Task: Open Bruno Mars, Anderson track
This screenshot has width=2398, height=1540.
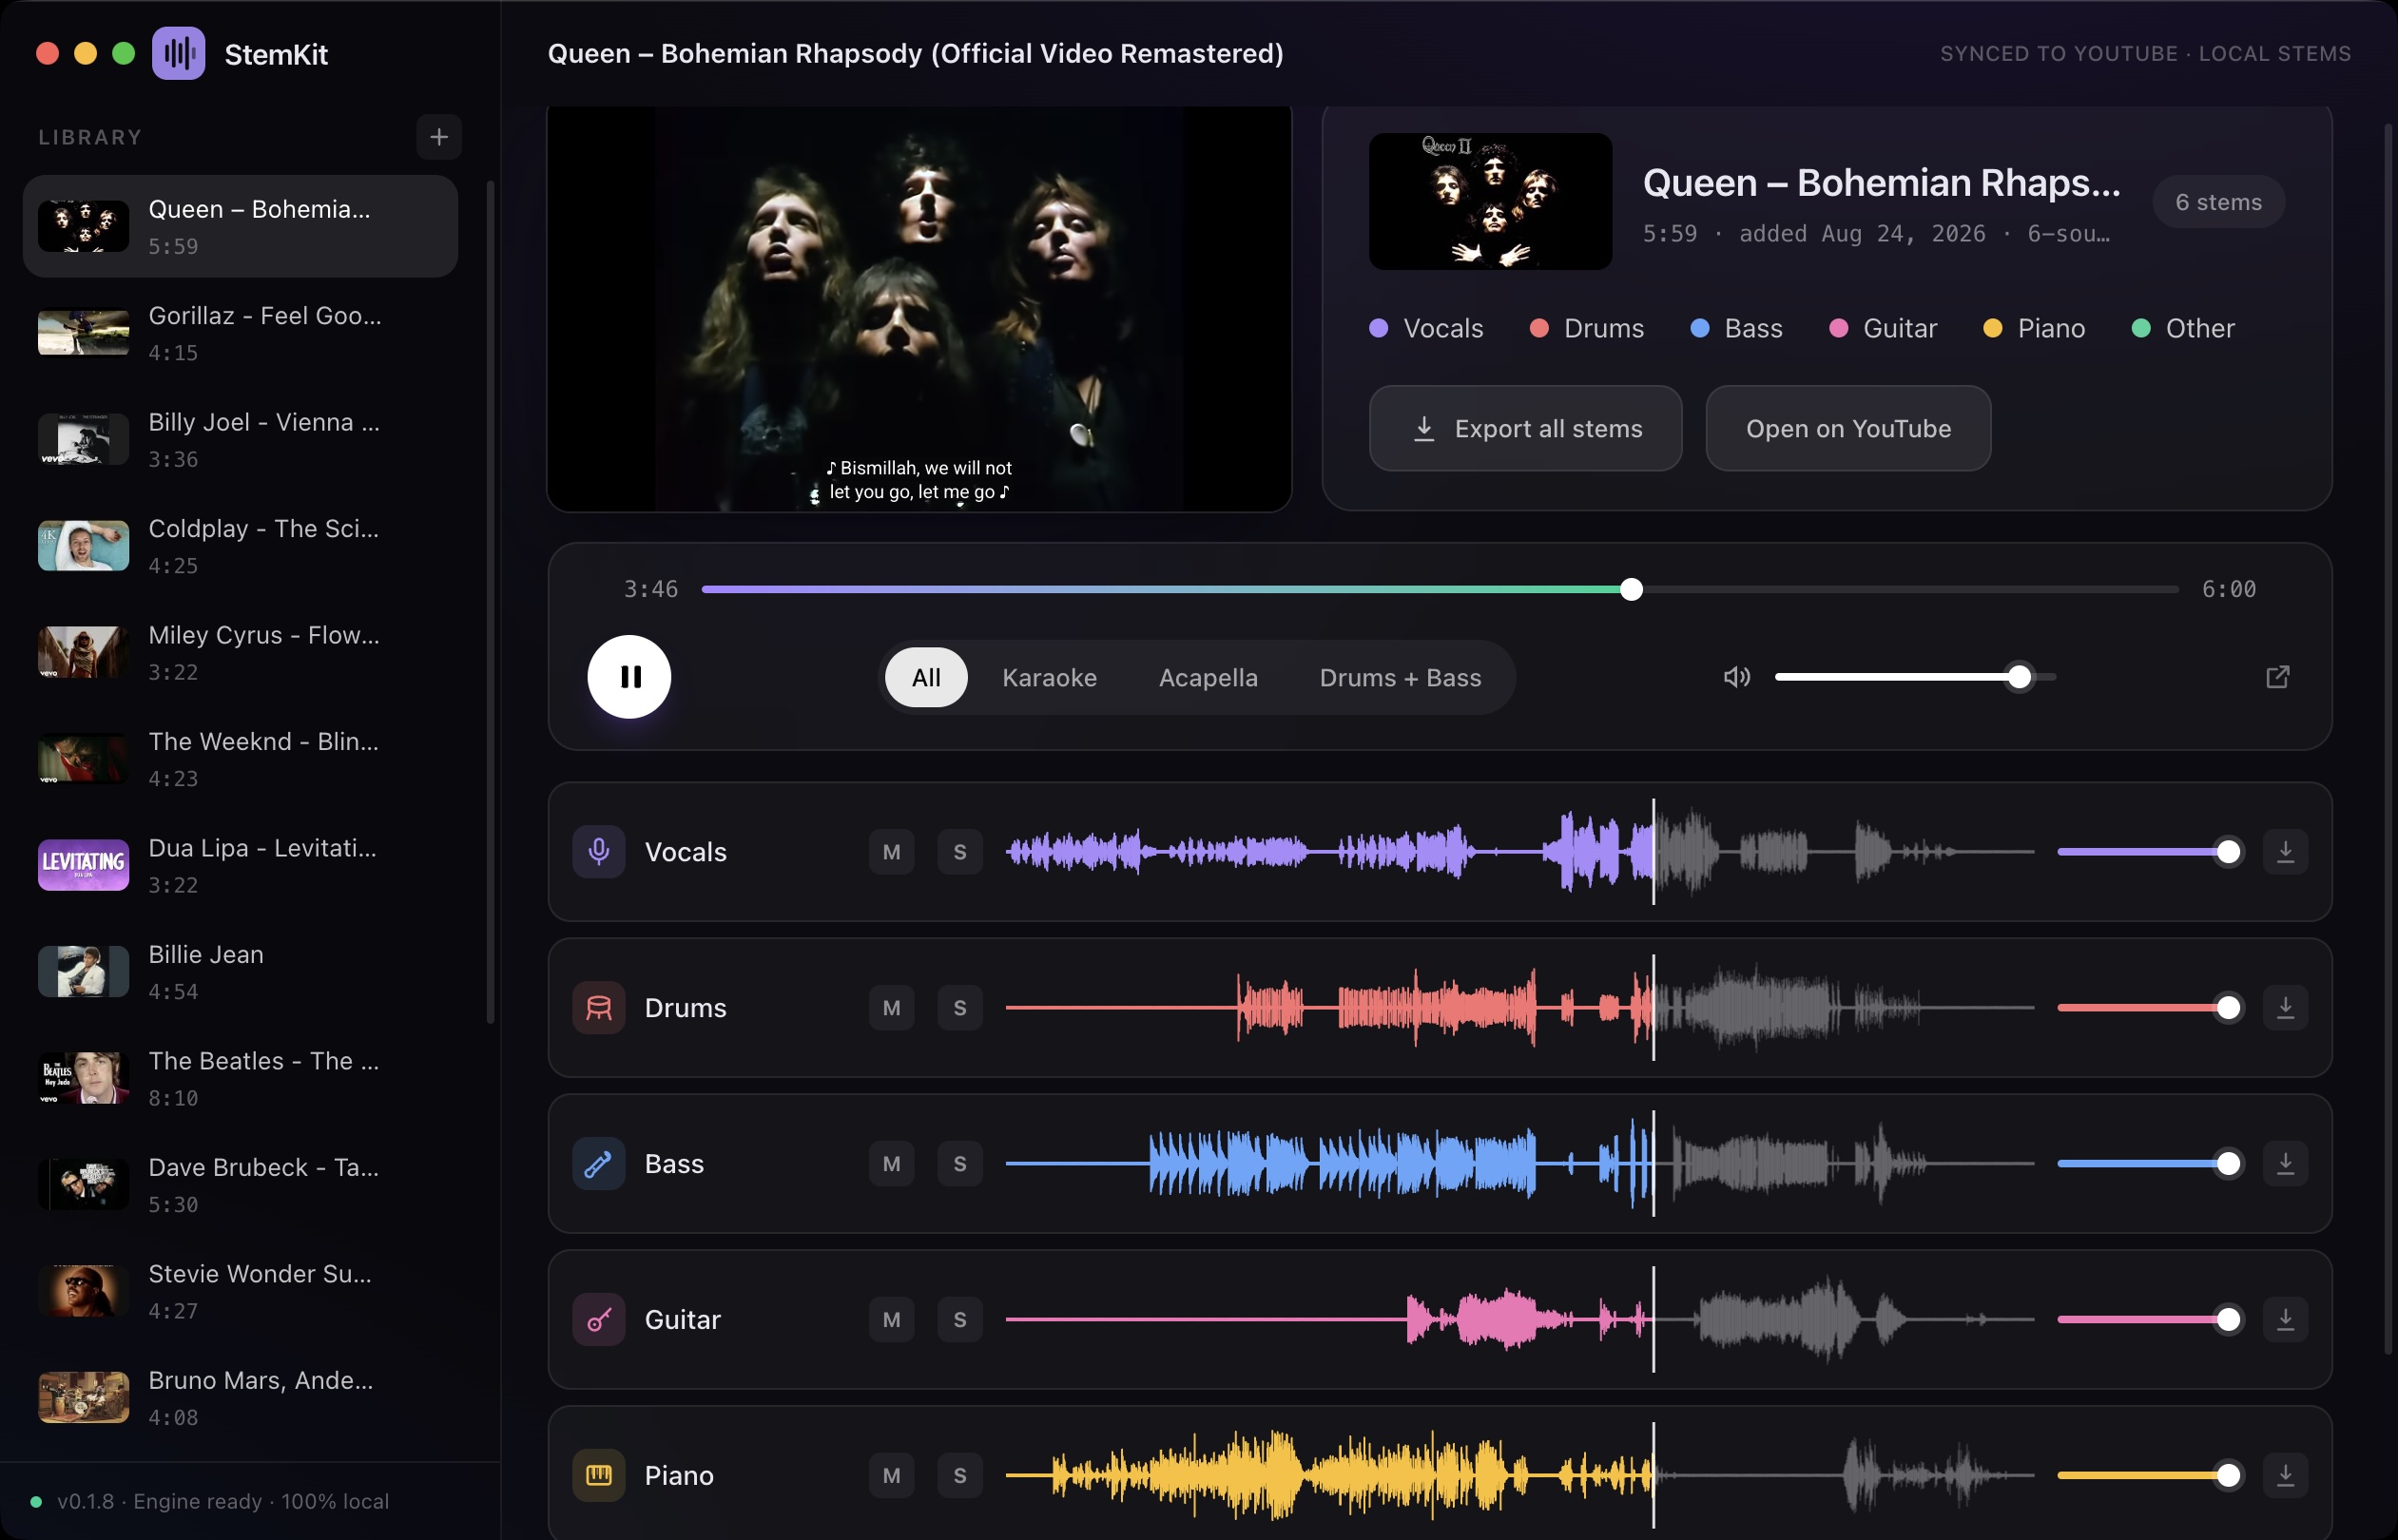Action: pos(240,1398)
